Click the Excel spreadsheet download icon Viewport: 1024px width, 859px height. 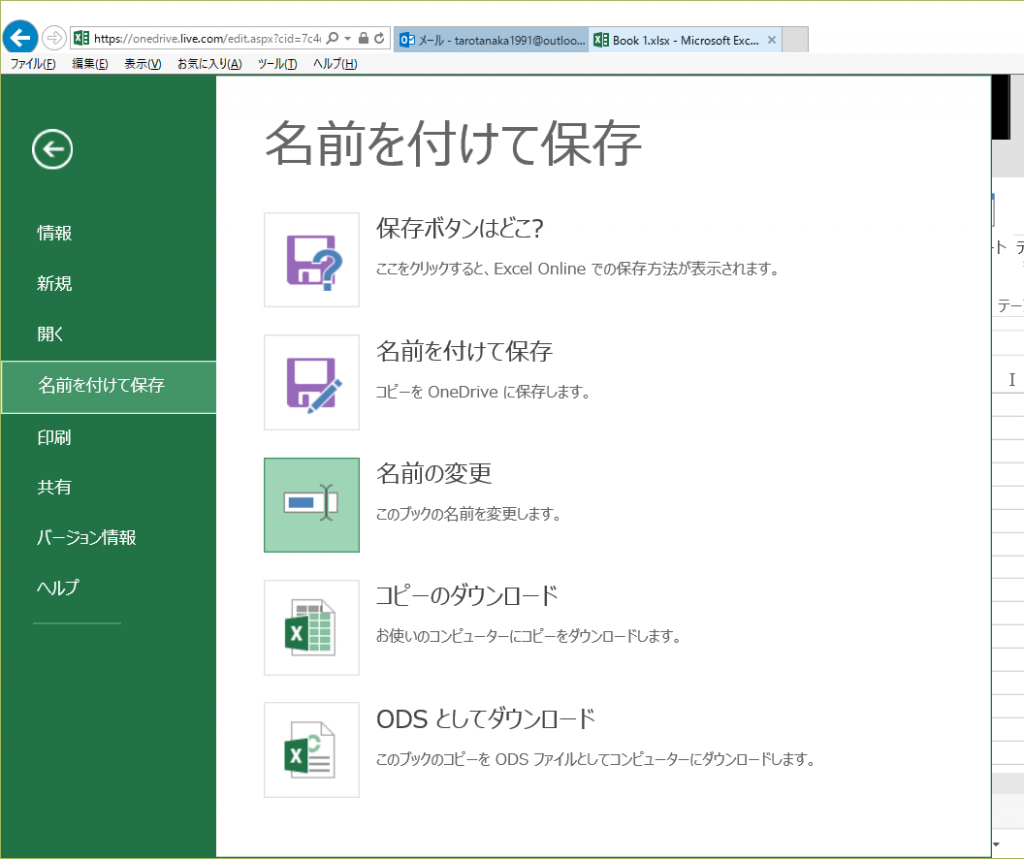tap(312, 628)
